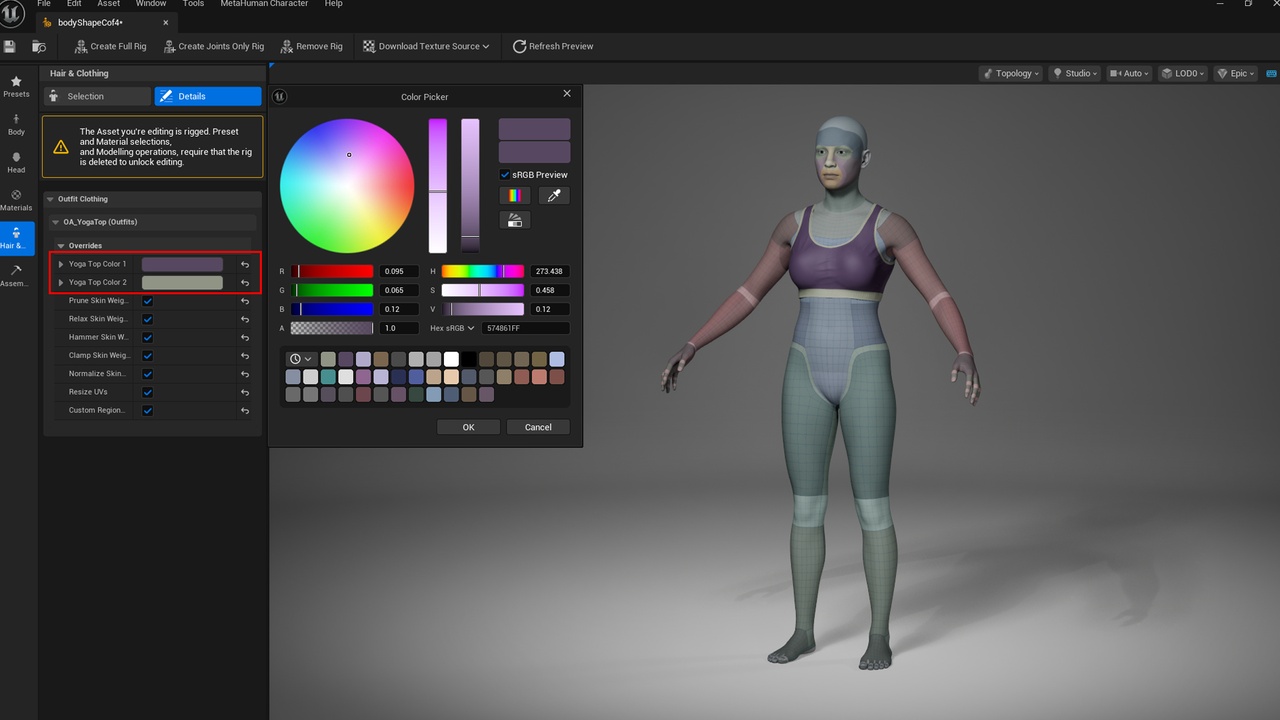
Task: Toggle the Relax Skin Weights checkbox
Action: pyautogui.click(x=148, y=319)
